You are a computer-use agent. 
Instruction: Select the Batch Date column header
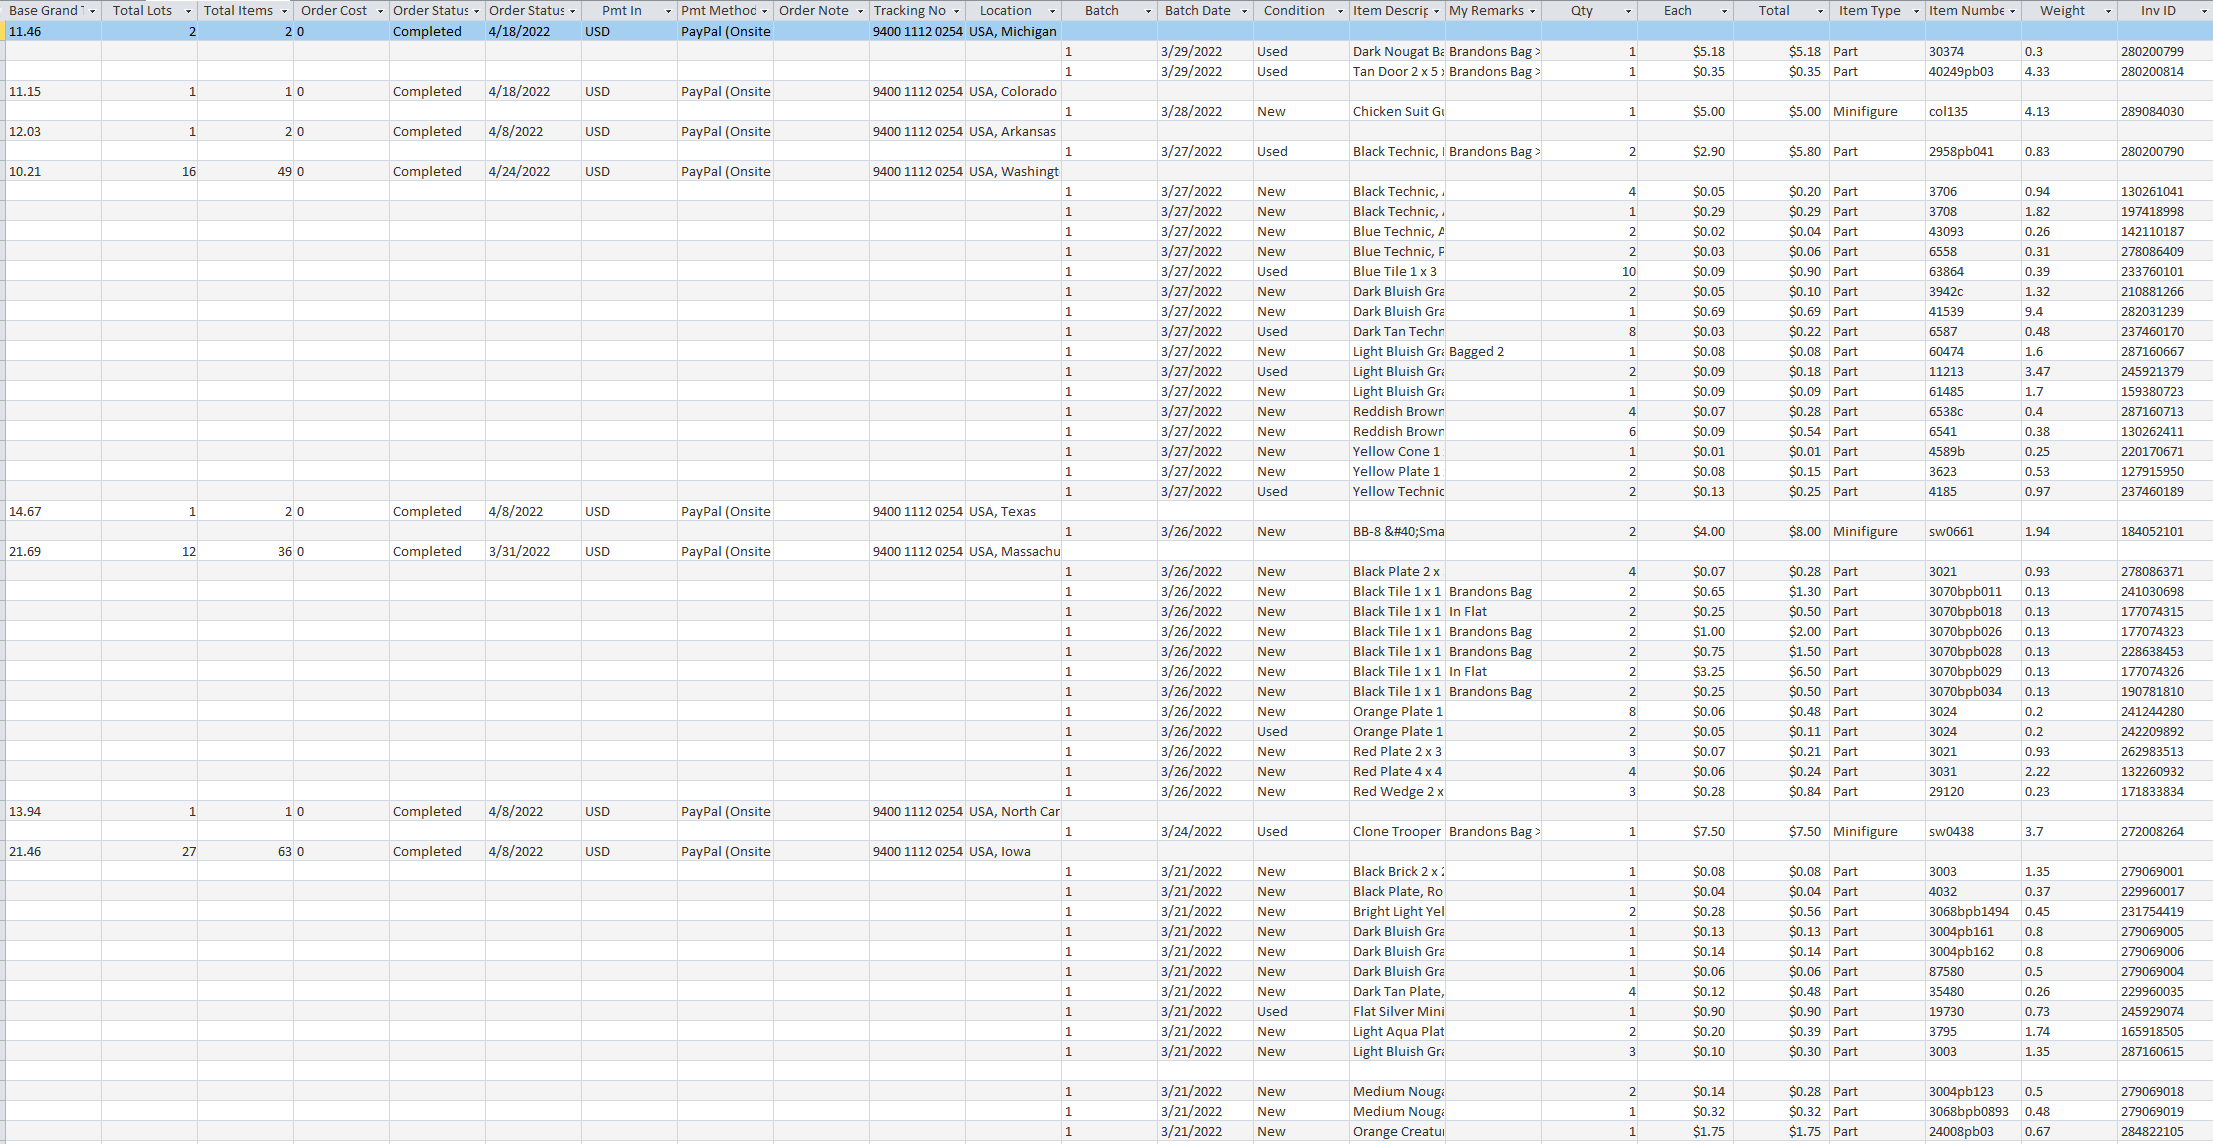tap(1197, 11)
